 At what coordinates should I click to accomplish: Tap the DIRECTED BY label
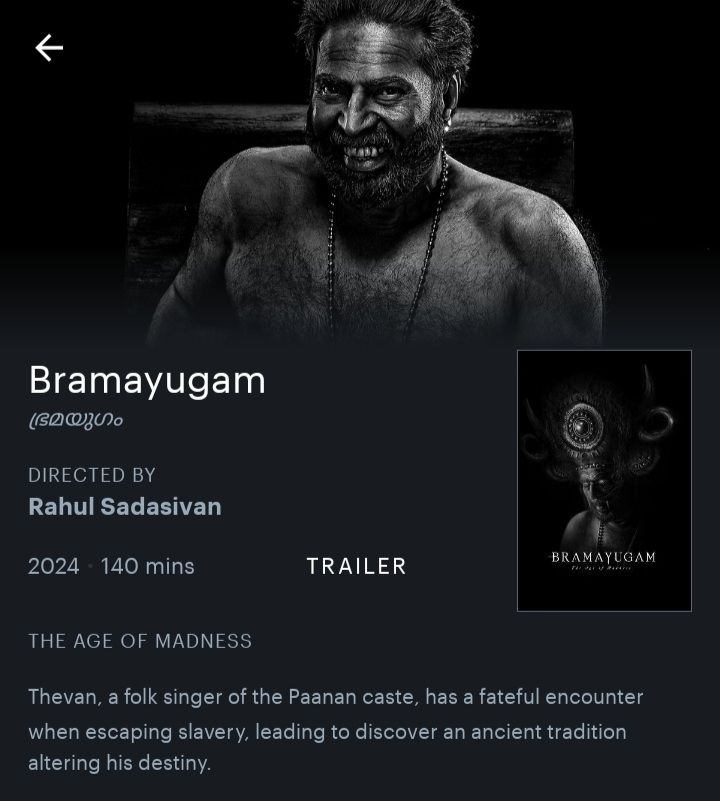(x=92, y=475)
